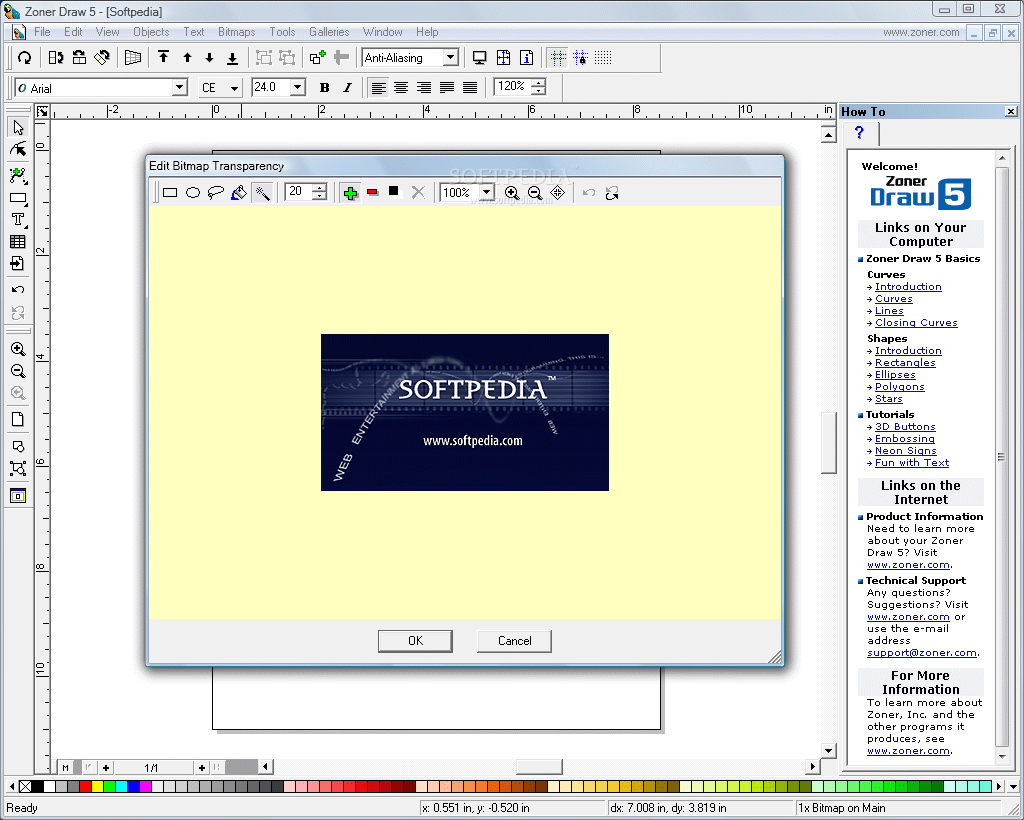Open the File menu
The height and width of the screenshot is (820, 1024).
tap(42, 31)
